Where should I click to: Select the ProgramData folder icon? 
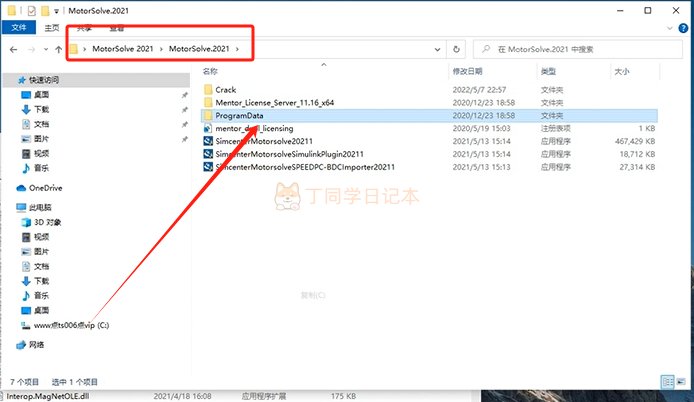[x=208, y=116]
